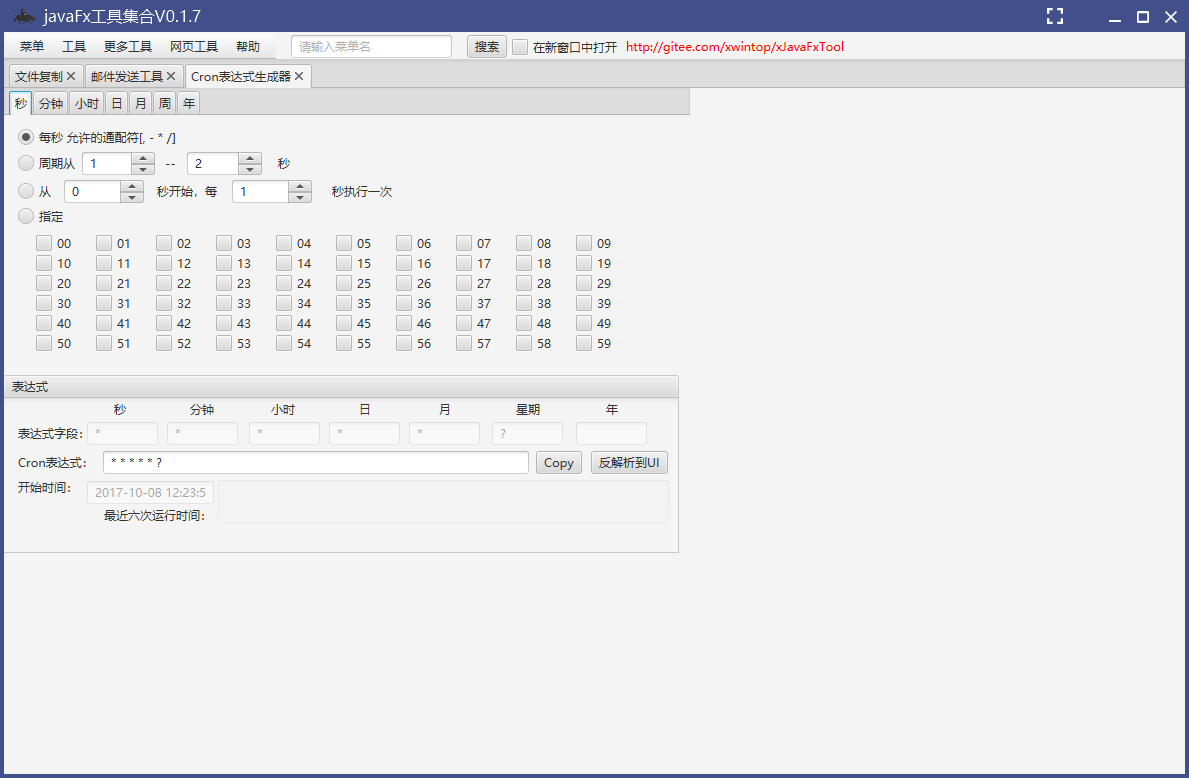This screenshot has height=778, width=1189.
Task: Select the 分钟 cron tab
Action: coord(51,103)
